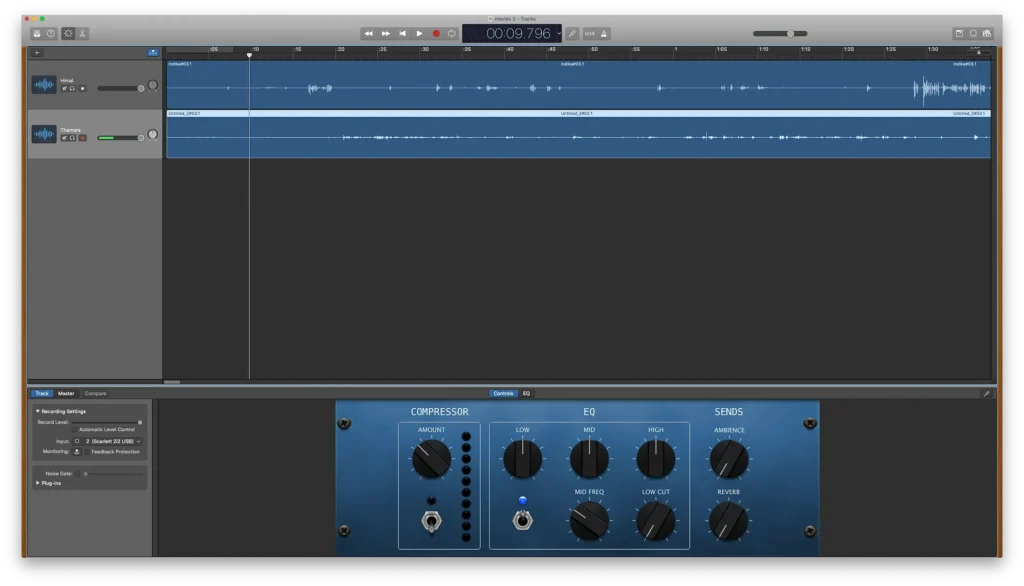Toggle the Smart Controls knob button

[68, 33]
